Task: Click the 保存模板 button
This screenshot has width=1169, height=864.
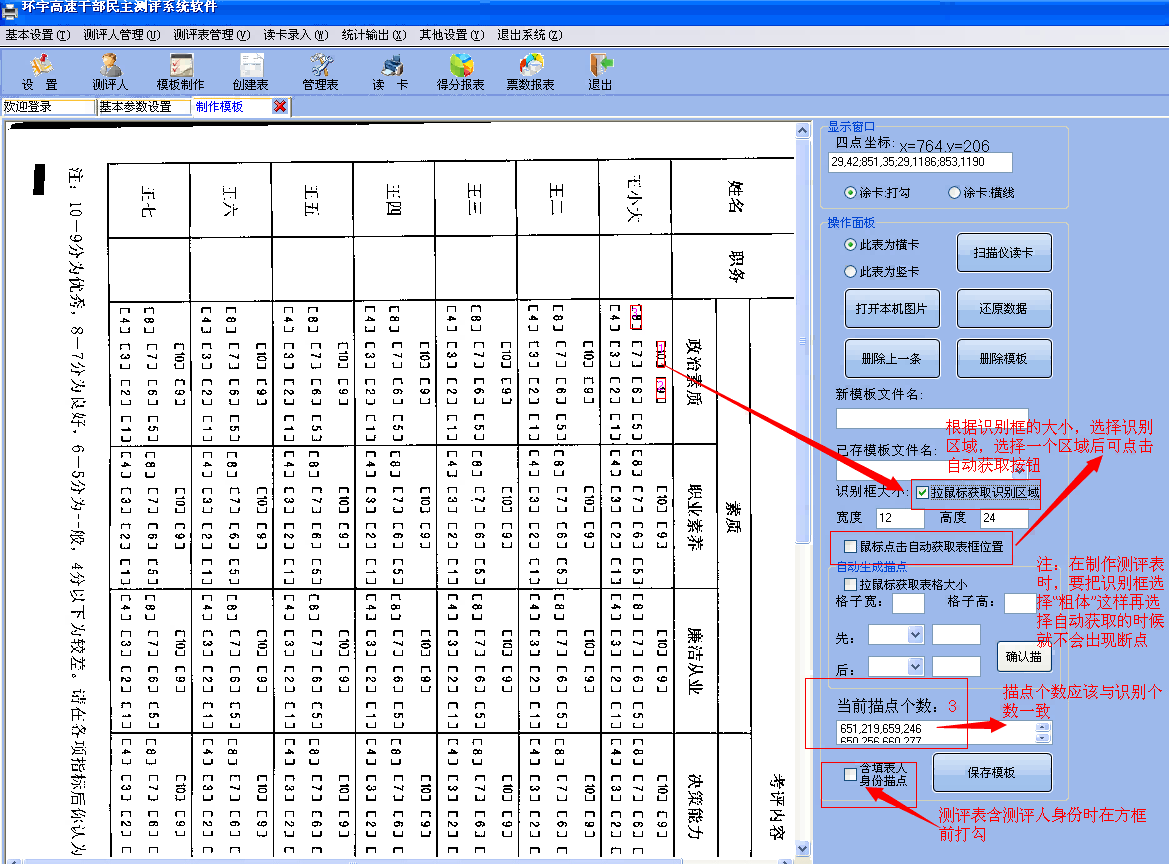Action: pos(992,772)
